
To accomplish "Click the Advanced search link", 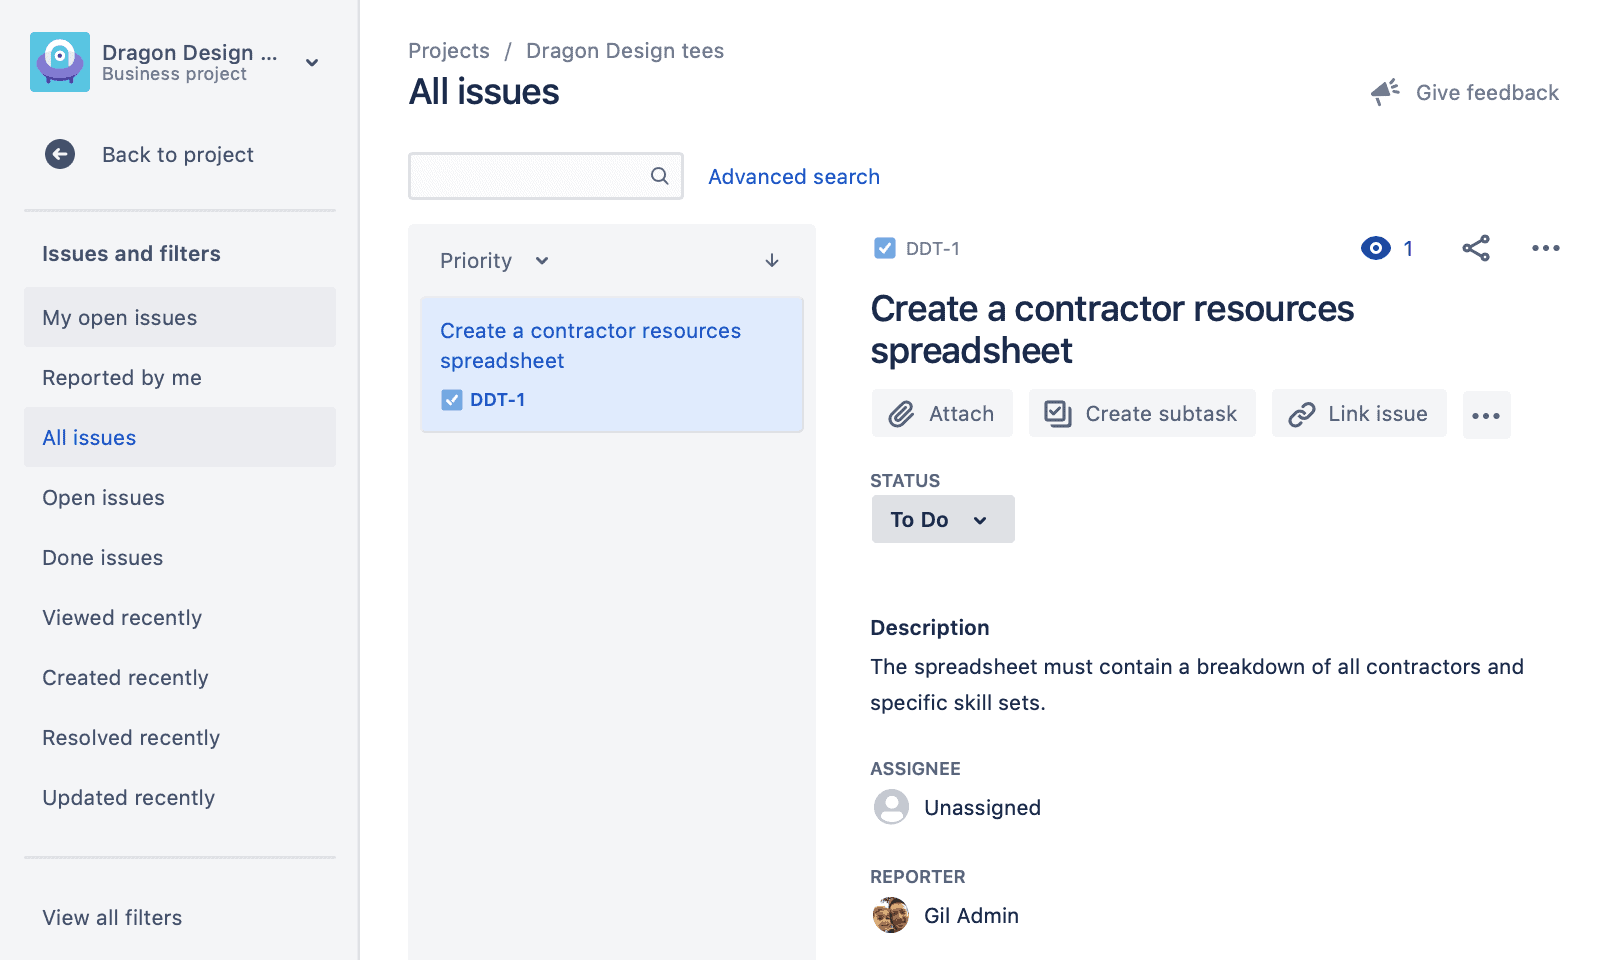I will 793,176.
